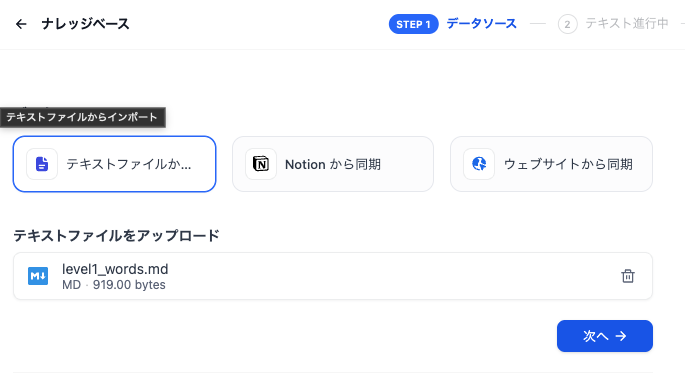This screenshot has height=375, width=685.
Task: Click the step 2 circle number icon
Action: (x=567, y=24)
